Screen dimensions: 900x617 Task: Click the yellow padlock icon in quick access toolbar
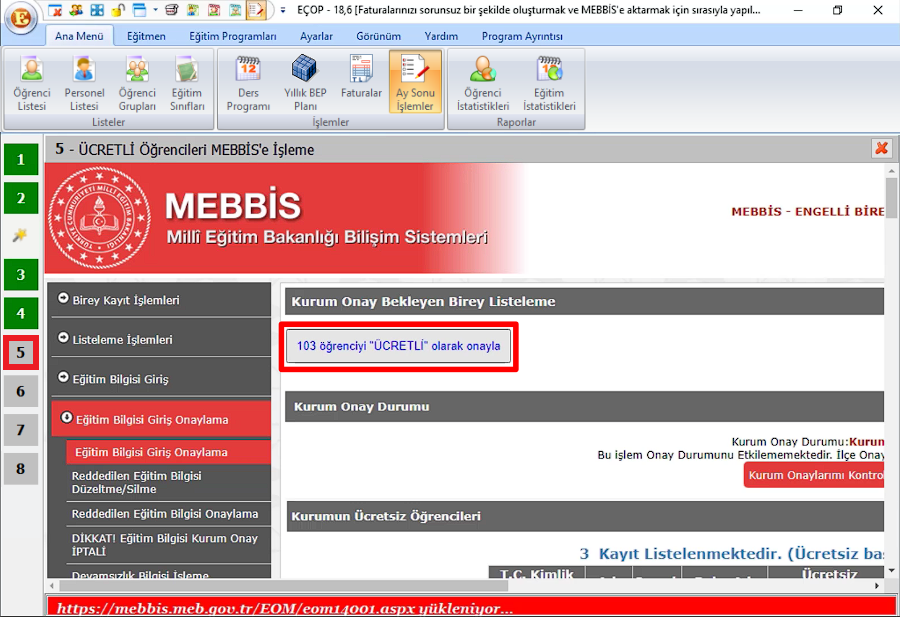point(118,10)
